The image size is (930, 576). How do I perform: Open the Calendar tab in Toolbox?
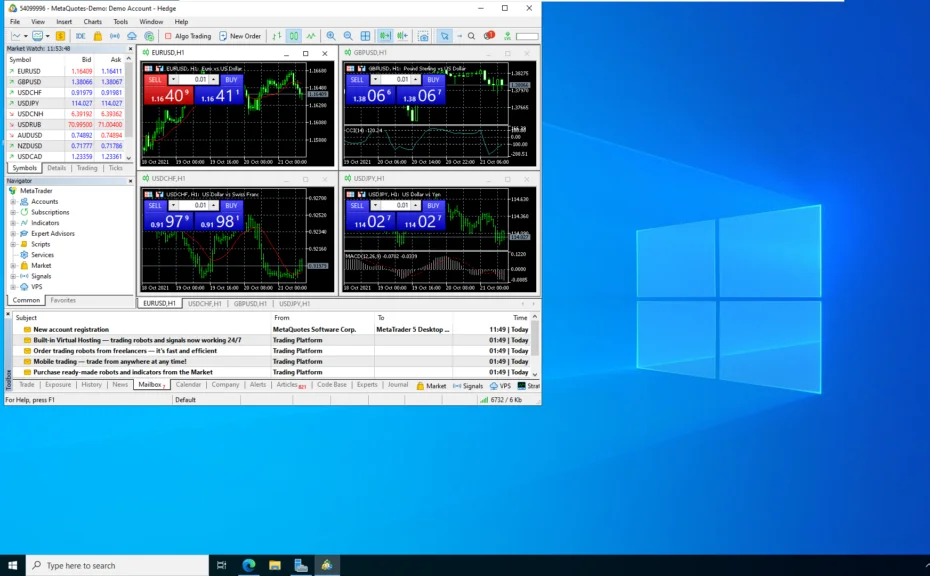[189, 384]
